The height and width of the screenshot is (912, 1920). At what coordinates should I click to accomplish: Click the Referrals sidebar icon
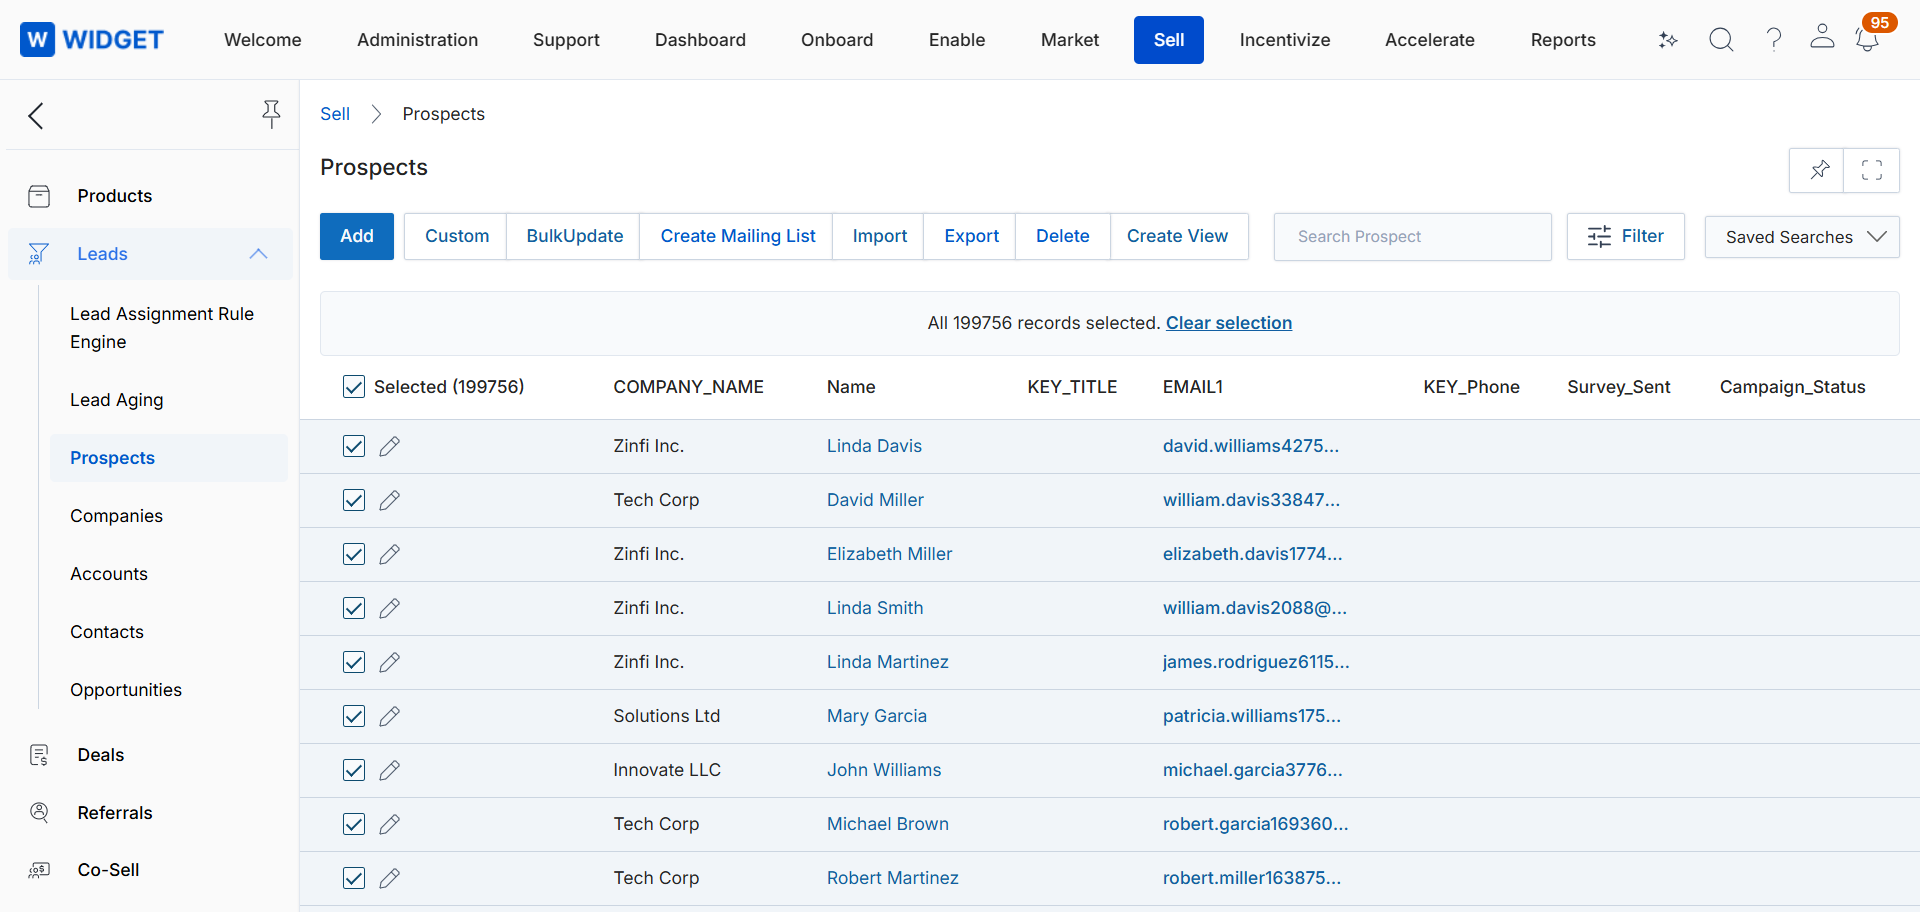pyautogui.click(x=39, y=812)
